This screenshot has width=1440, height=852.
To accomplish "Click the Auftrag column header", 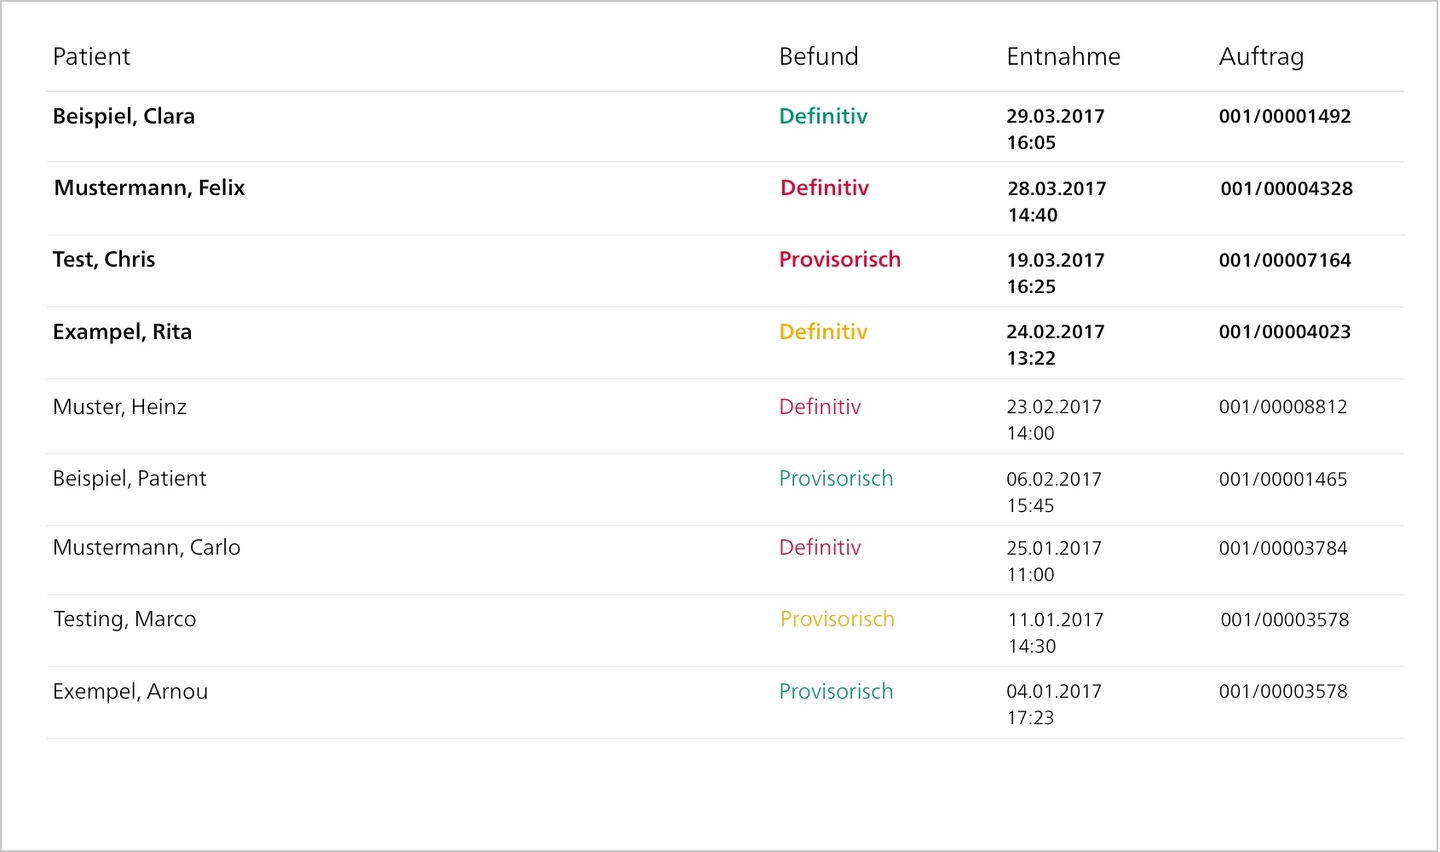I will point(1261,58).
